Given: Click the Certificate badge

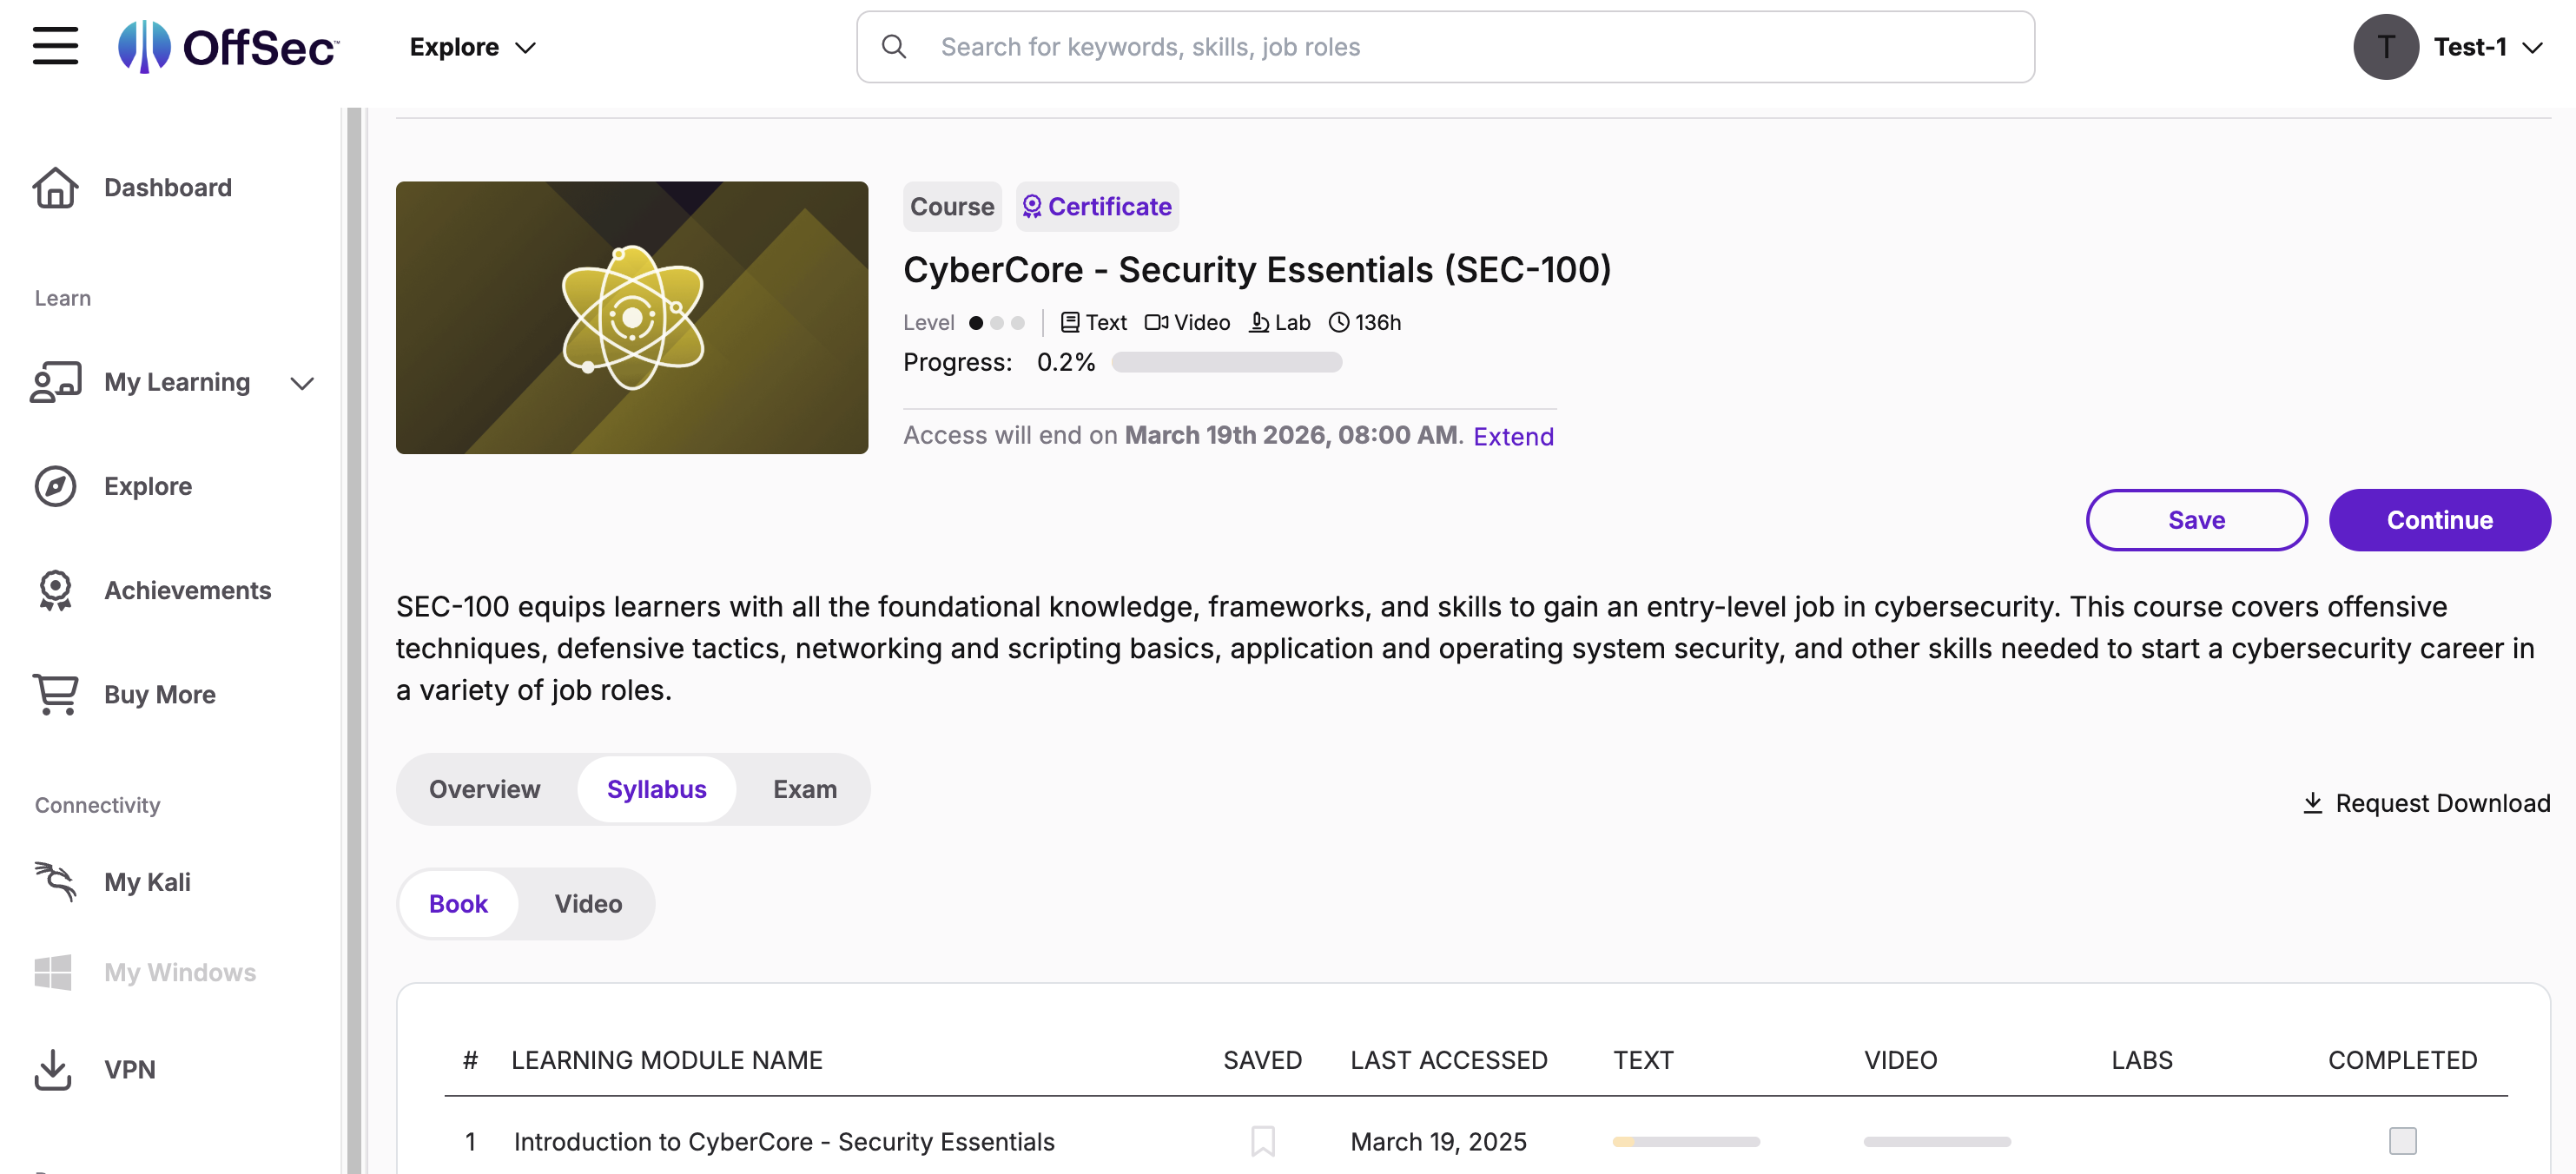Looking at the screenshot, I should click(x=1097, y=206).
